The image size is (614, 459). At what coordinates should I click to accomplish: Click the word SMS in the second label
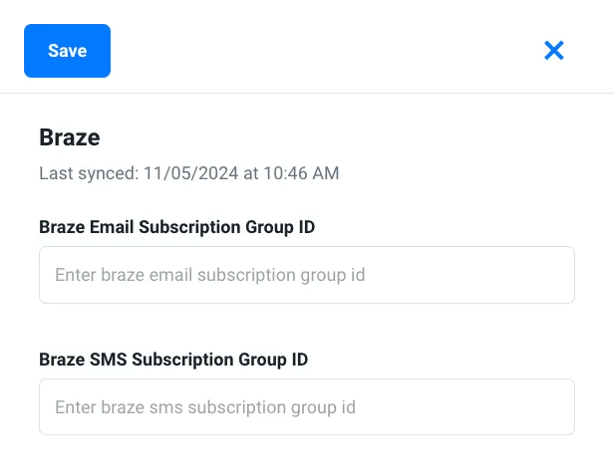pyautogui.click(x=108, y=359)
